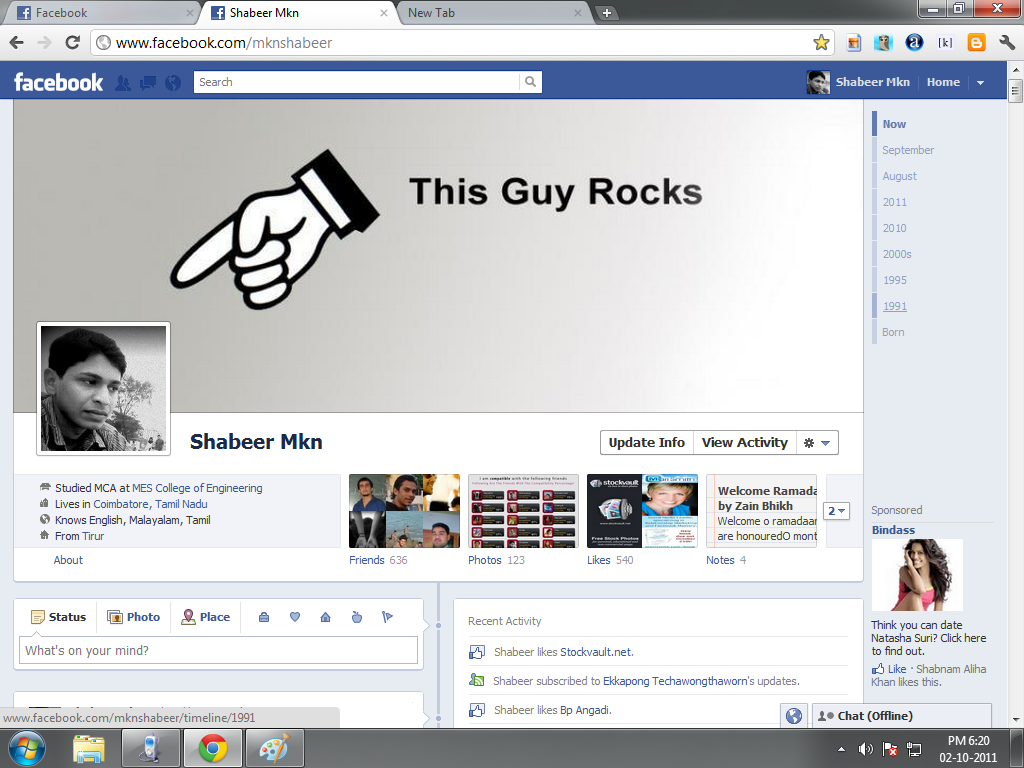The image size is (1024, 768).
Task: Select the flag Milestones composer icon
Action: coord(387,617)
